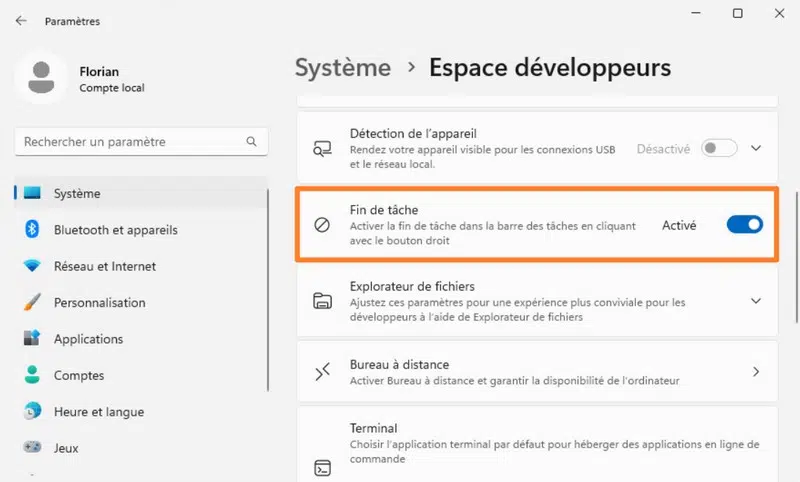Click the back arrow in title bar
Screen dimensions: 800x482
point(21,21)
